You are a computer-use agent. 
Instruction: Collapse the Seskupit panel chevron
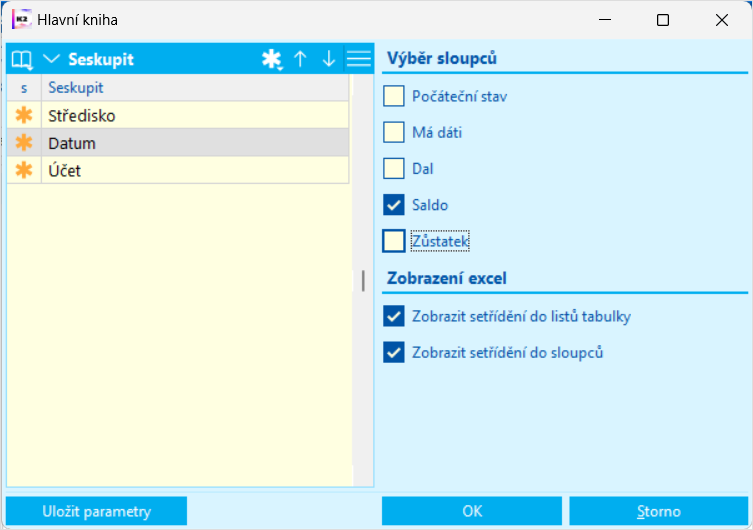(x=52, y=60)
